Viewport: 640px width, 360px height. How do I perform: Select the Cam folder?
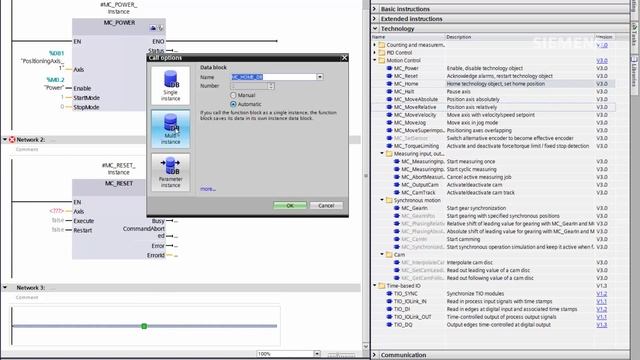point(399,254)
